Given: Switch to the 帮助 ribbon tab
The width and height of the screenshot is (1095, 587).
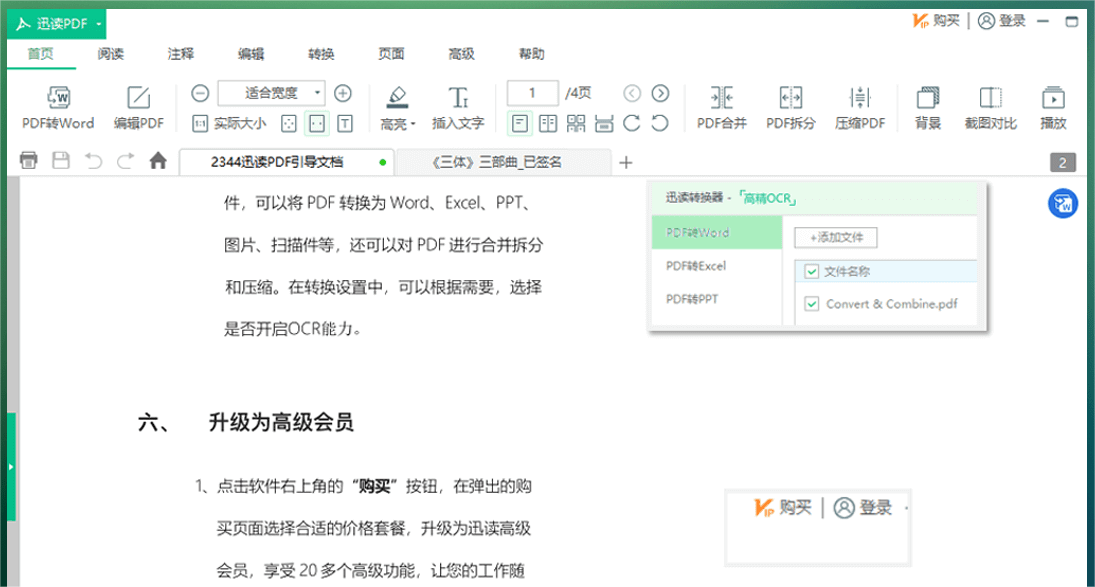Looking at the screenshot, I should click(531, 54).
